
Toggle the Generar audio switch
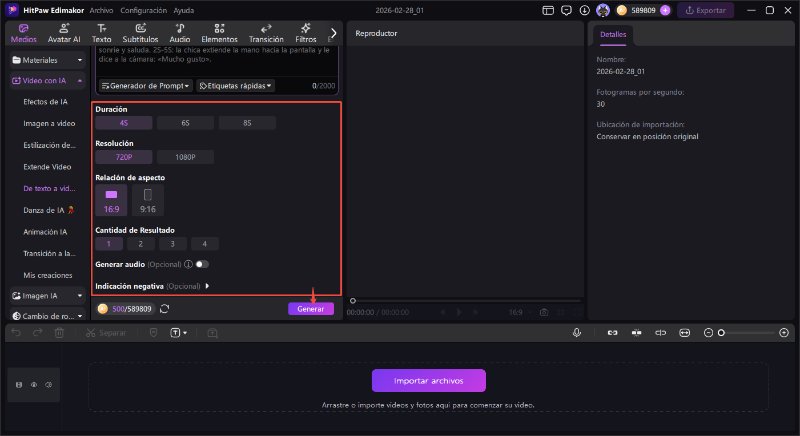[202, 264]
